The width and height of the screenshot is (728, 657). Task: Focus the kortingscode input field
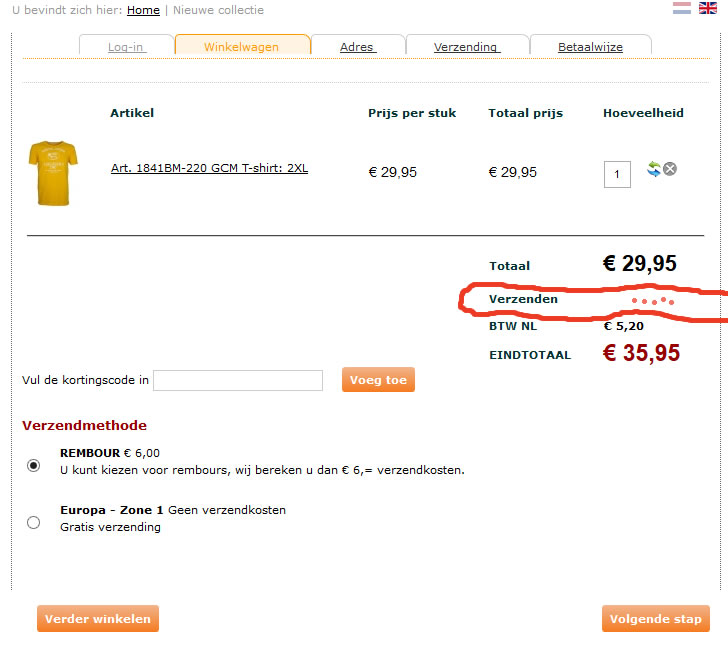pos(238,380)
